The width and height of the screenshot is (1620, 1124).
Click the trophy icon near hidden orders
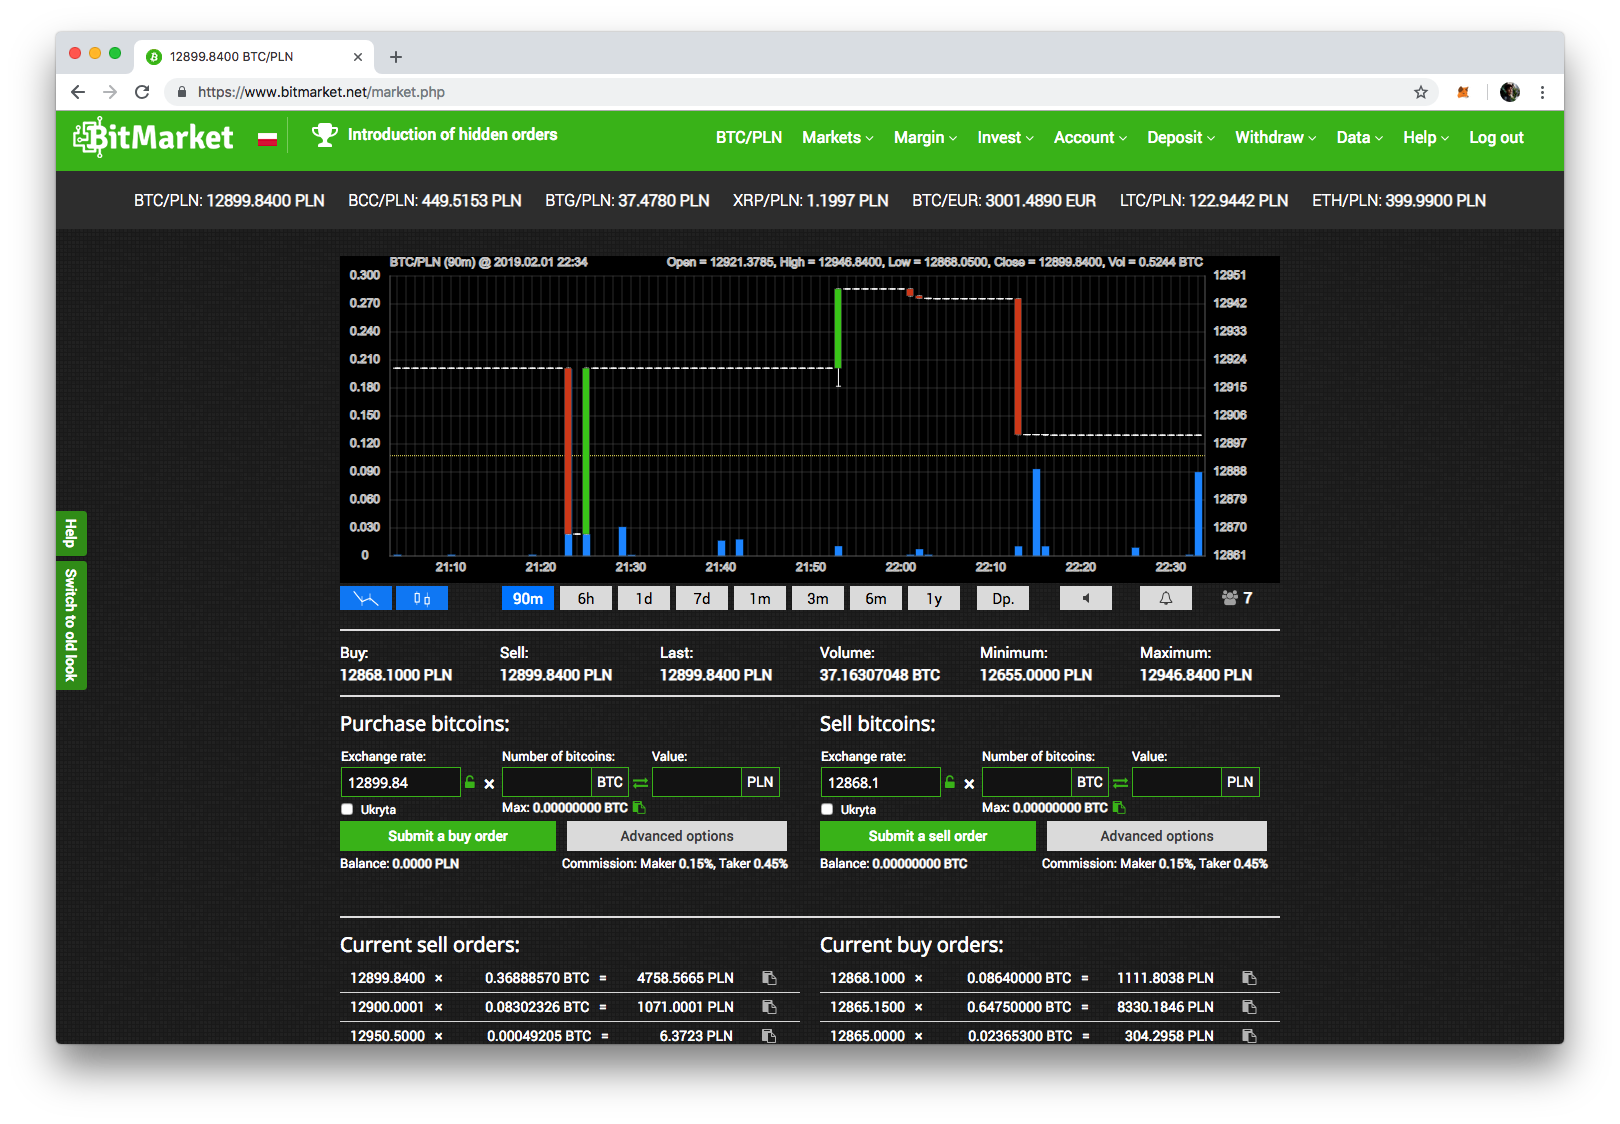[x=325, y=135]
